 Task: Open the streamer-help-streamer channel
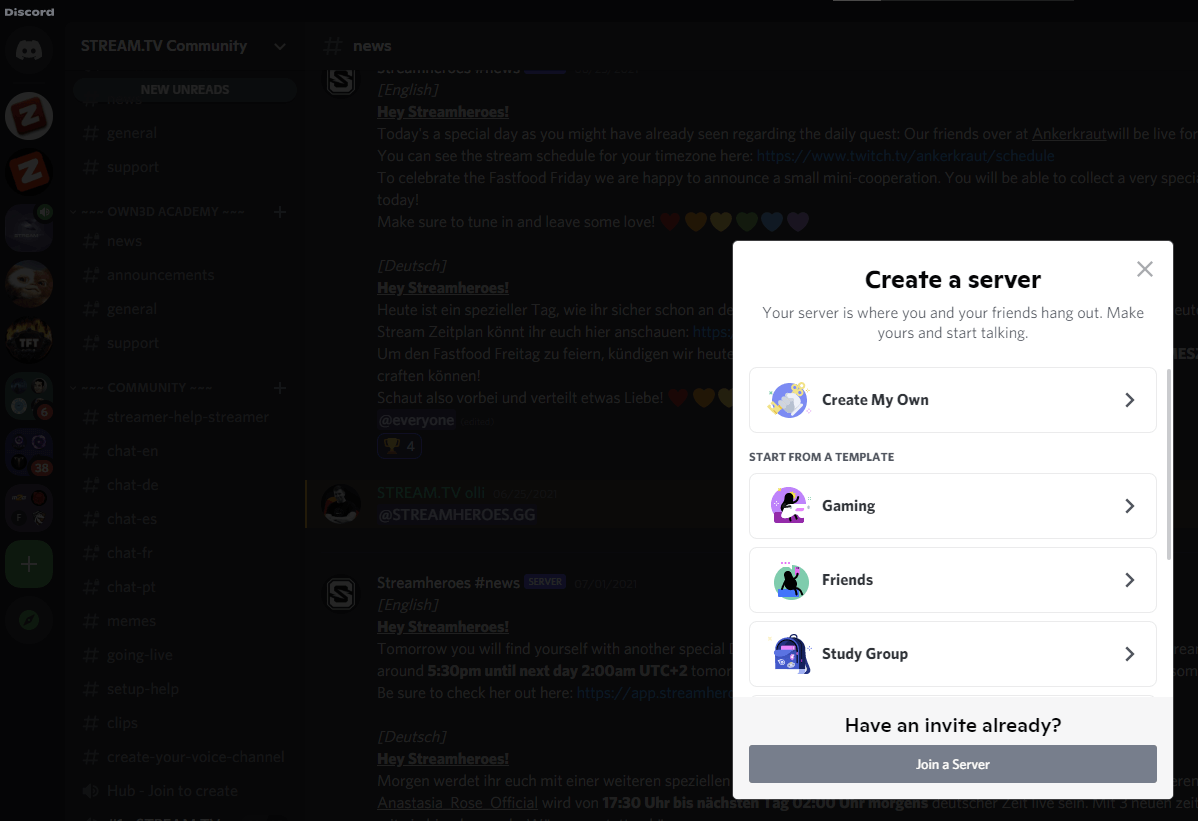point(188,417)
